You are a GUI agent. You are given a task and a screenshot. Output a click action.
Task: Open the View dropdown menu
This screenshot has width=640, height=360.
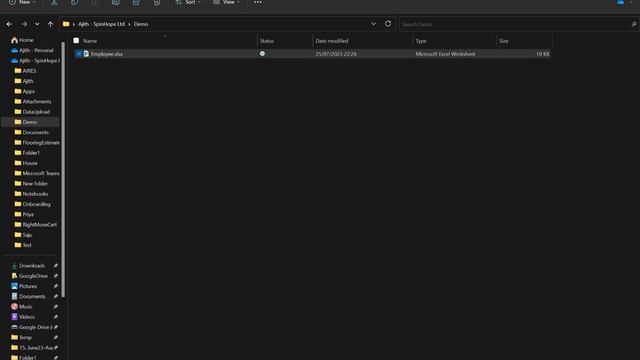pos(227,2)
